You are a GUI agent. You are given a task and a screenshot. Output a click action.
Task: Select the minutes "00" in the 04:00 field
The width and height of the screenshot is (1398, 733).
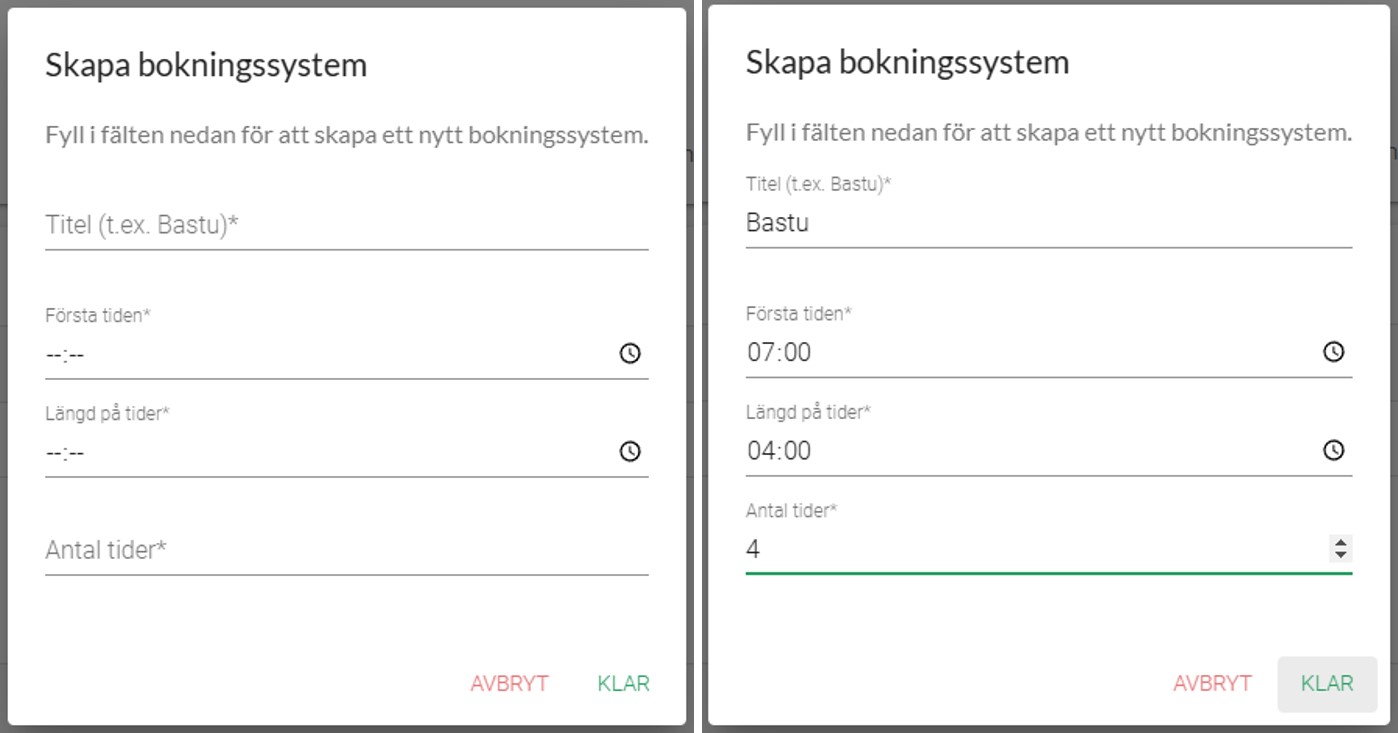797,451
